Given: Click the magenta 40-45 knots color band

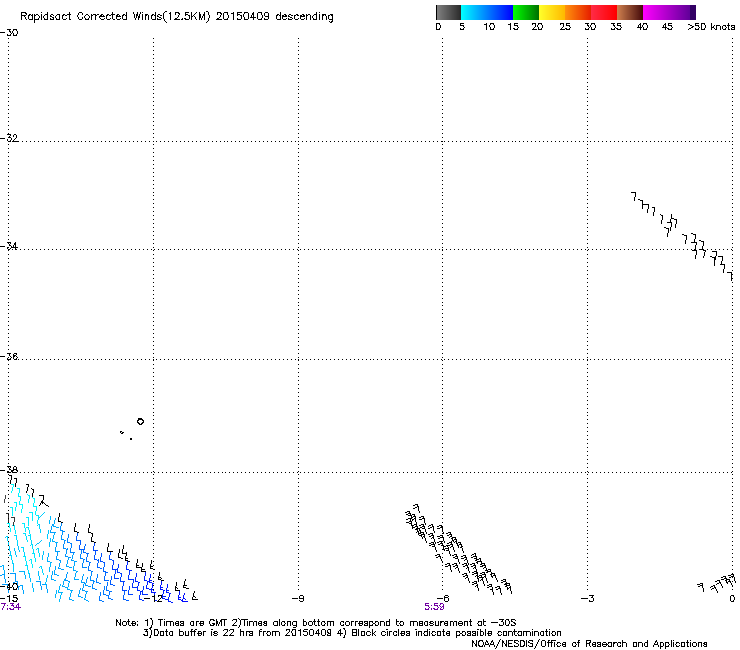Looking at the screenshot, I should pyautogui.click(x=656, y=12).
